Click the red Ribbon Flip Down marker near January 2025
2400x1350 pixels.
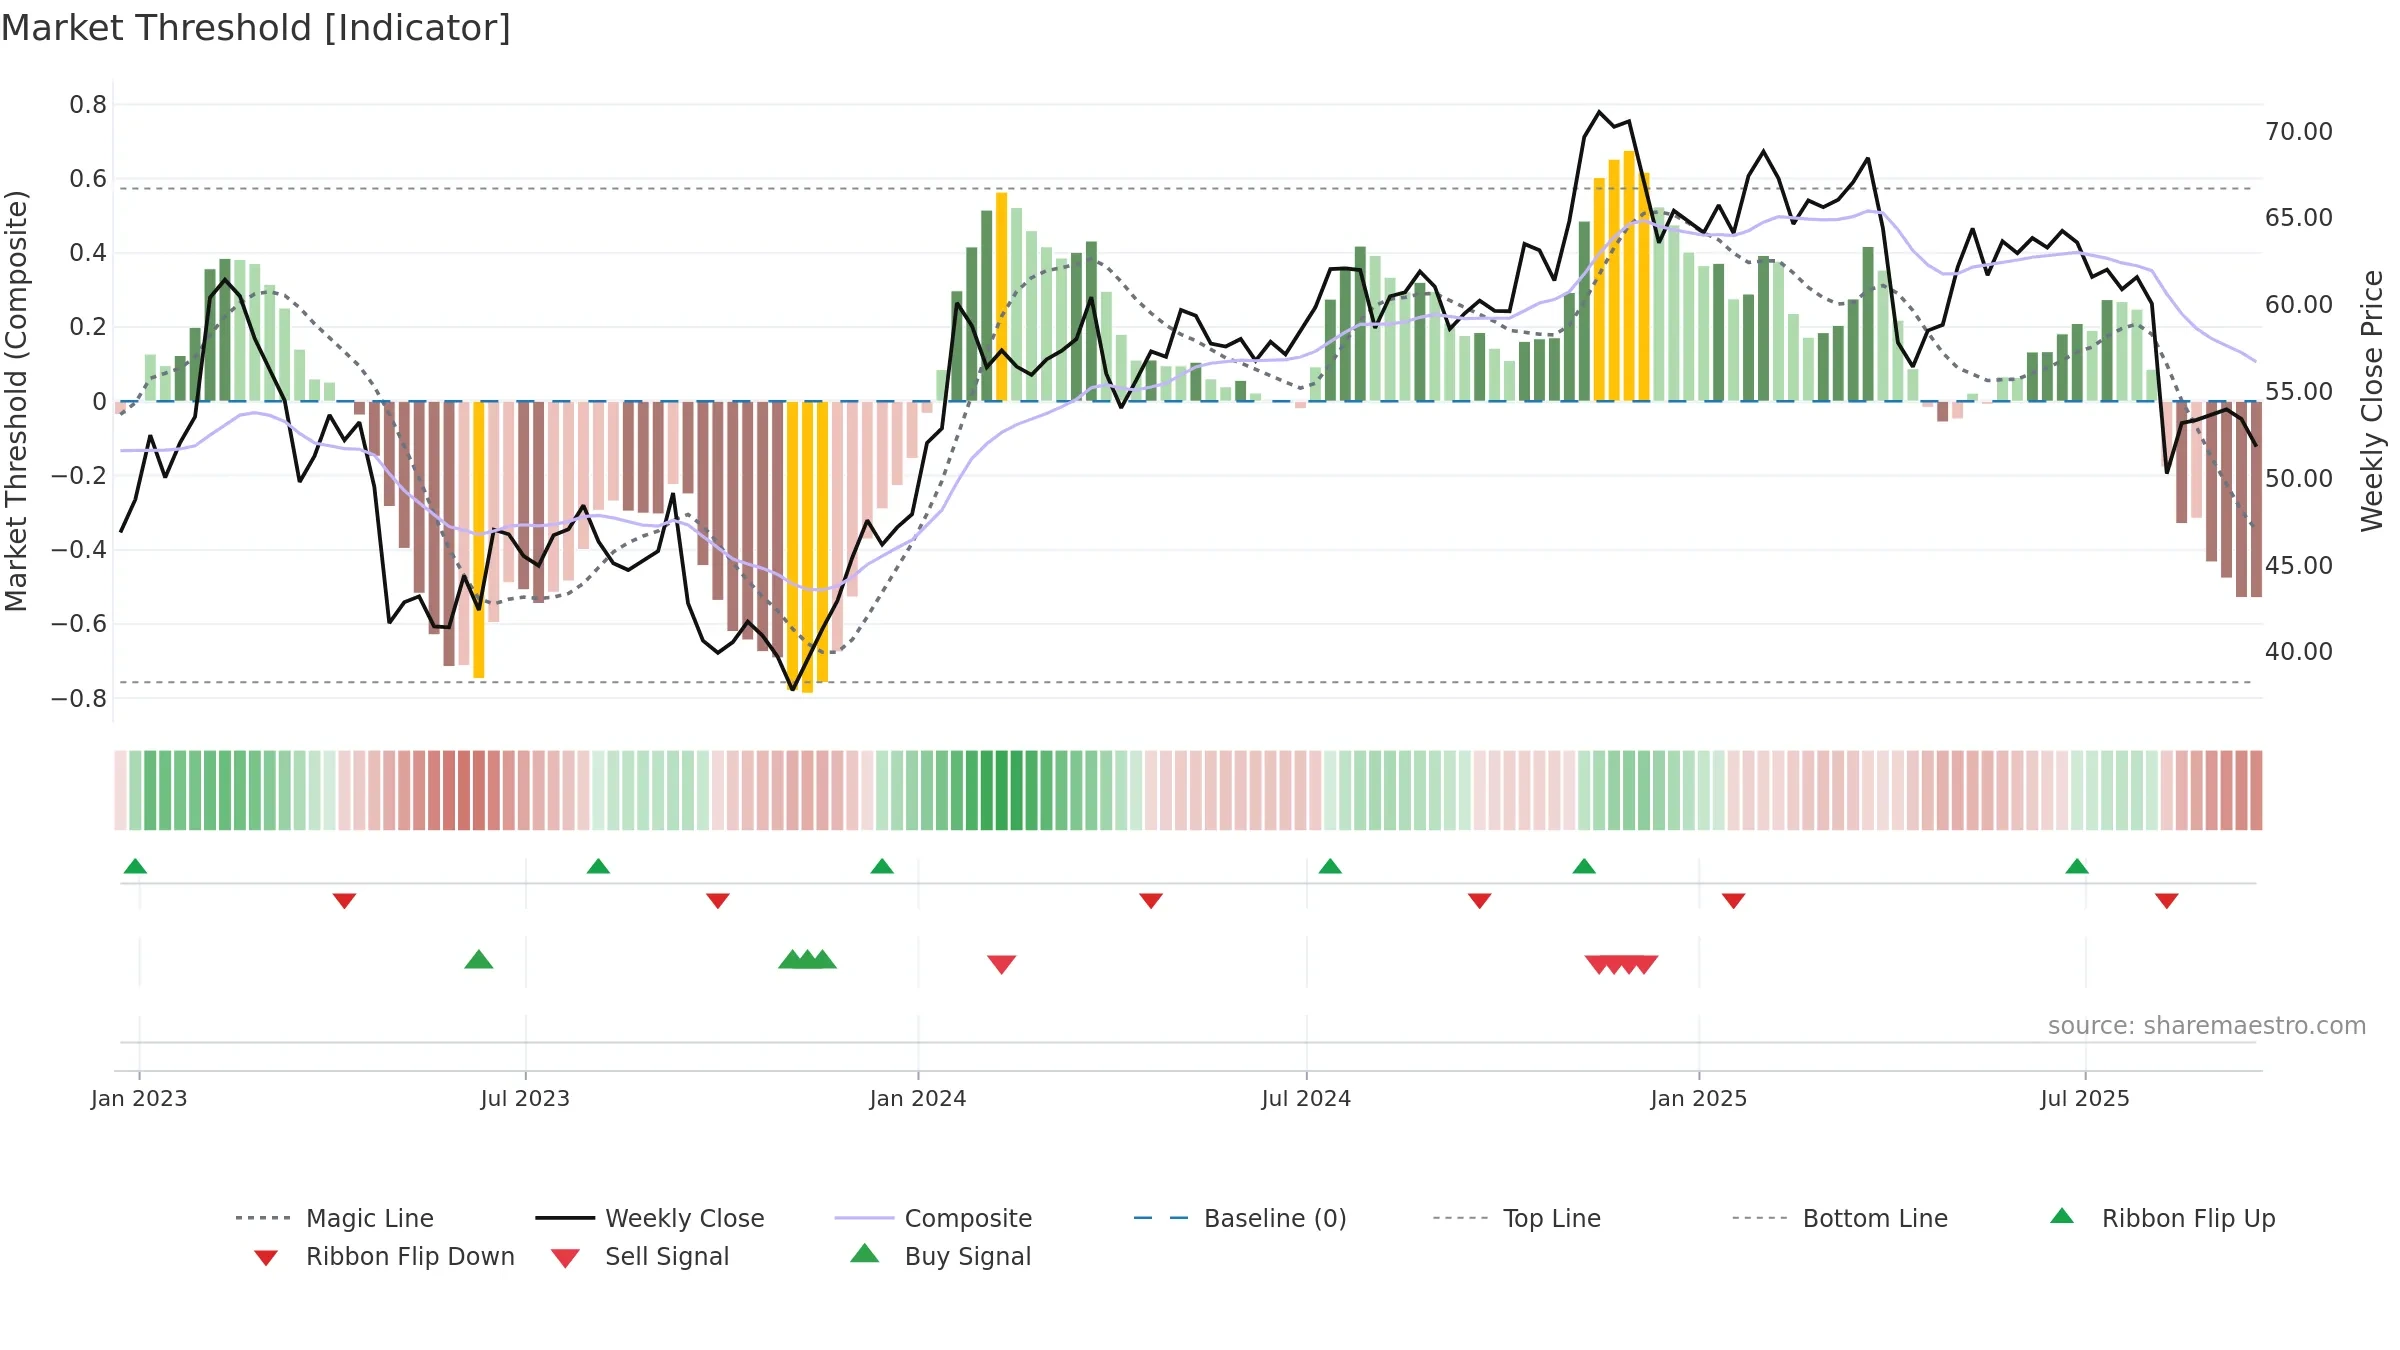(x=1734, y=901)
